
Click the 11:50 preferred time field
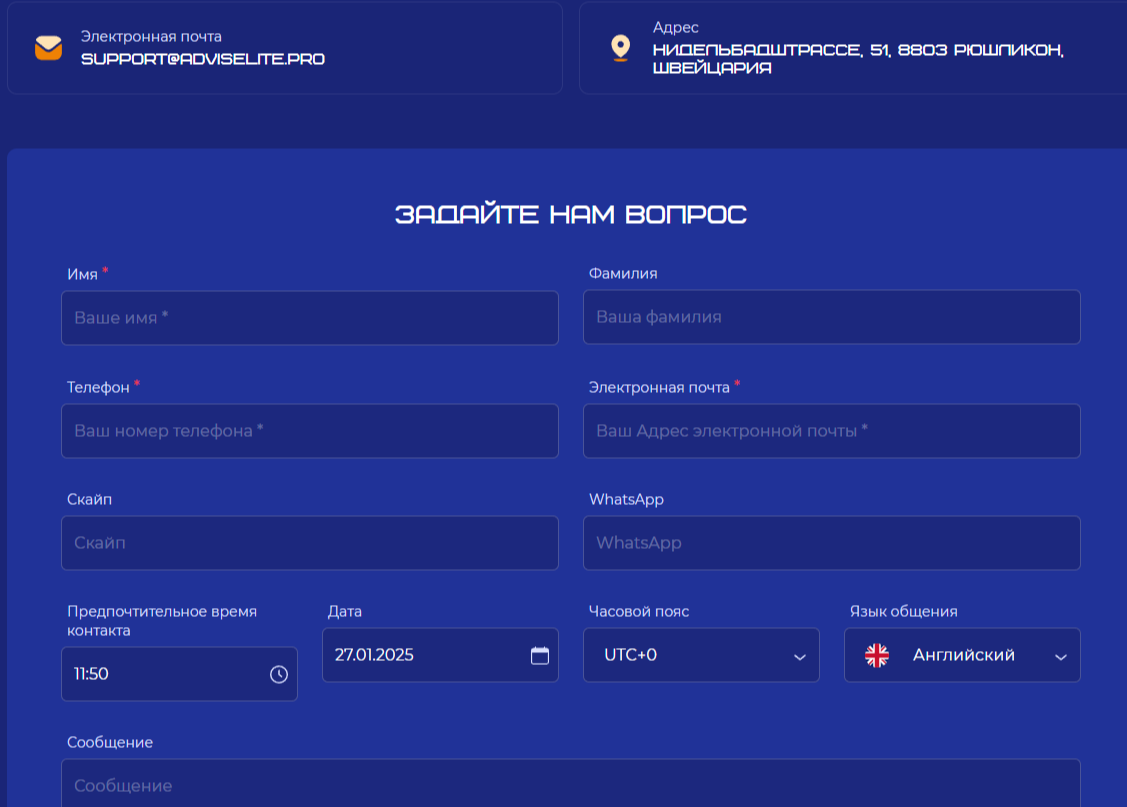180,674
